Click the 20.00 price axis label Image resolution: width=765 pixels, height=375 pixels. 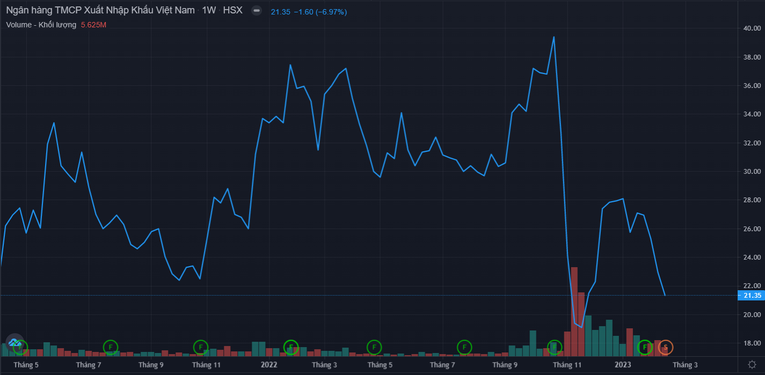pyautogui.click(x=753, y=315)
